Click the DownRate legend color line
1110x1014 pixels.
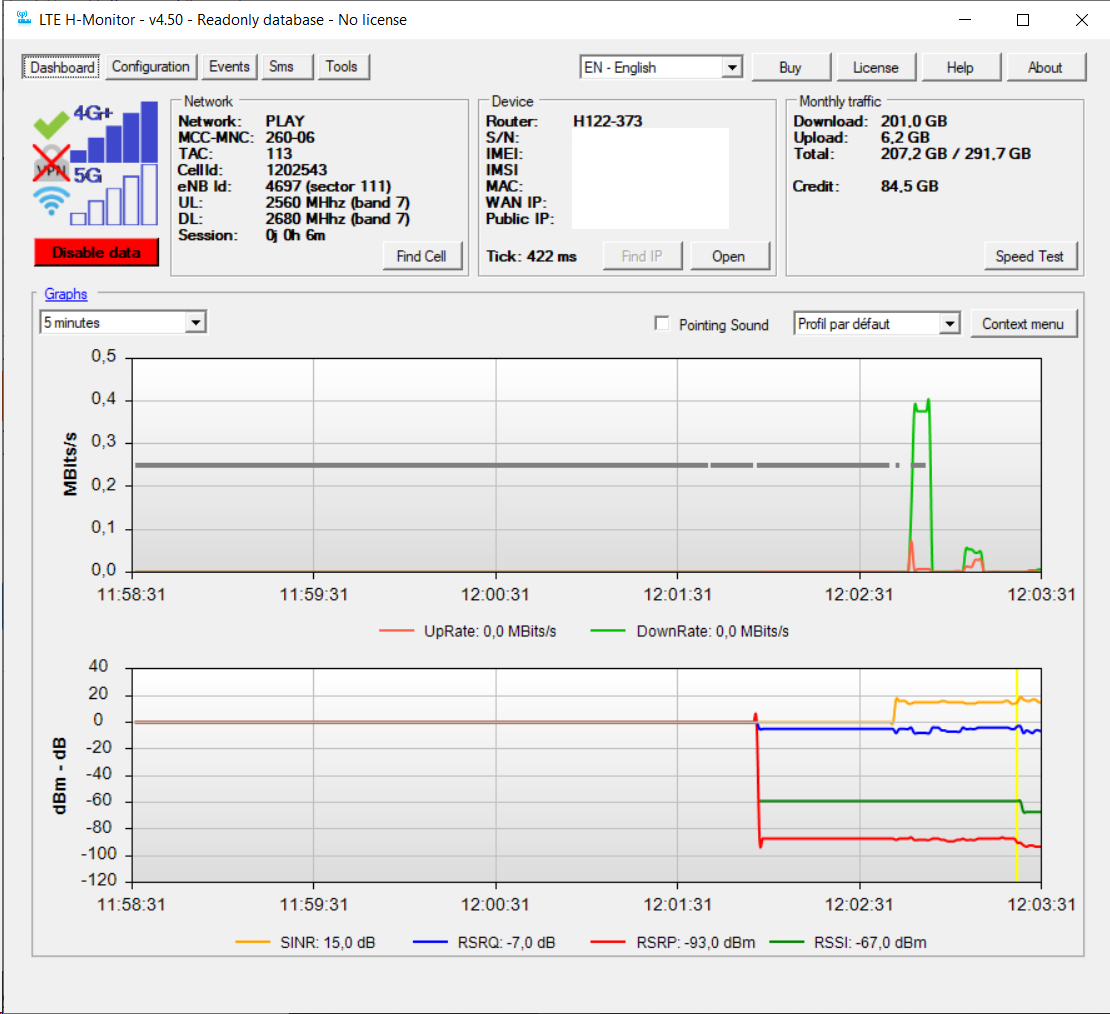coord(608,630)
